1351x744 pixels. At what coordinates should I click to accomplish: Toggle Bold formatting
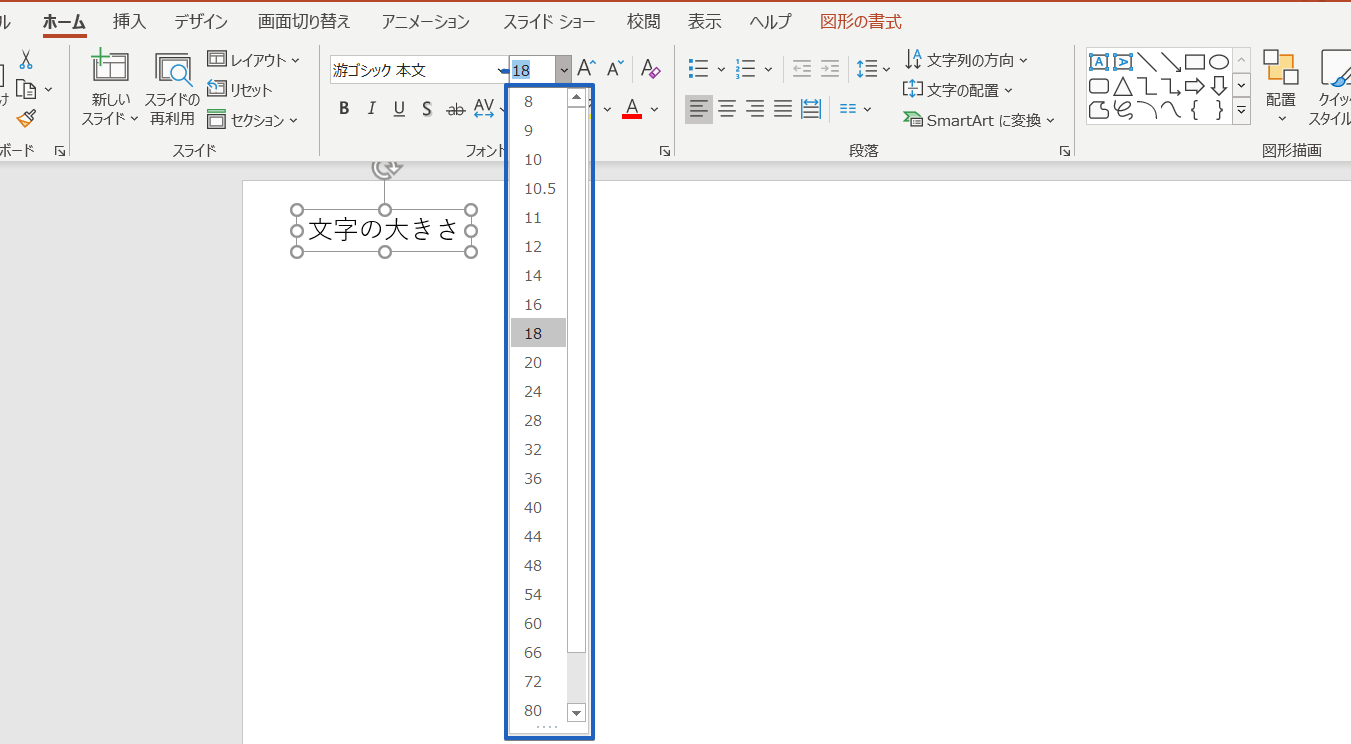(344, 109)
